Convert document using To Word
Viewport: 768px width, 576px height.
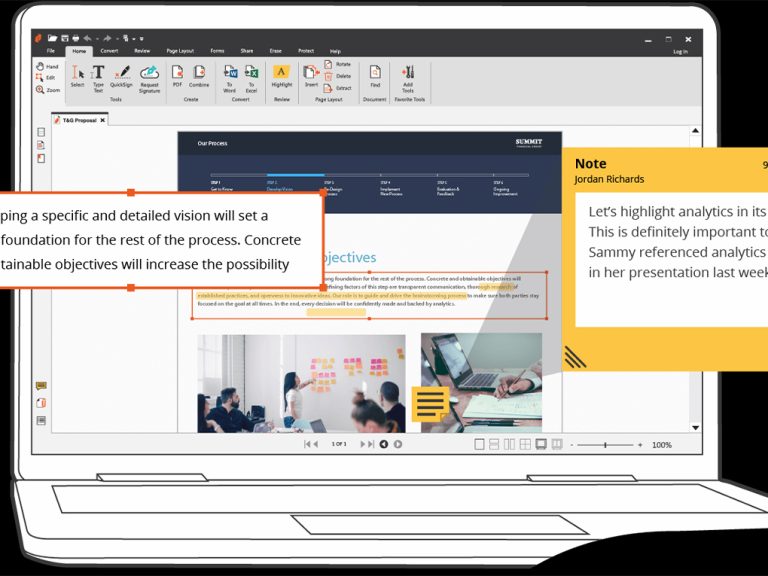coord(229,76)
